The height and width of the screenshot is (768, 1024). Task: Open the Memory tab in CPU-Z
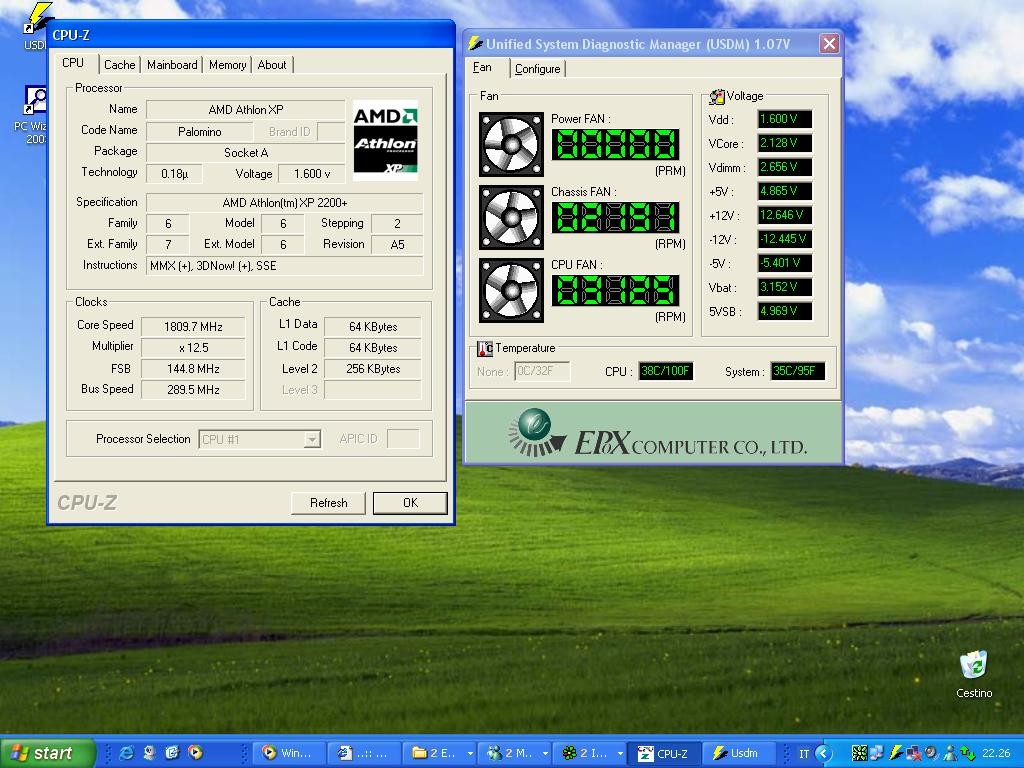point(227,65)
